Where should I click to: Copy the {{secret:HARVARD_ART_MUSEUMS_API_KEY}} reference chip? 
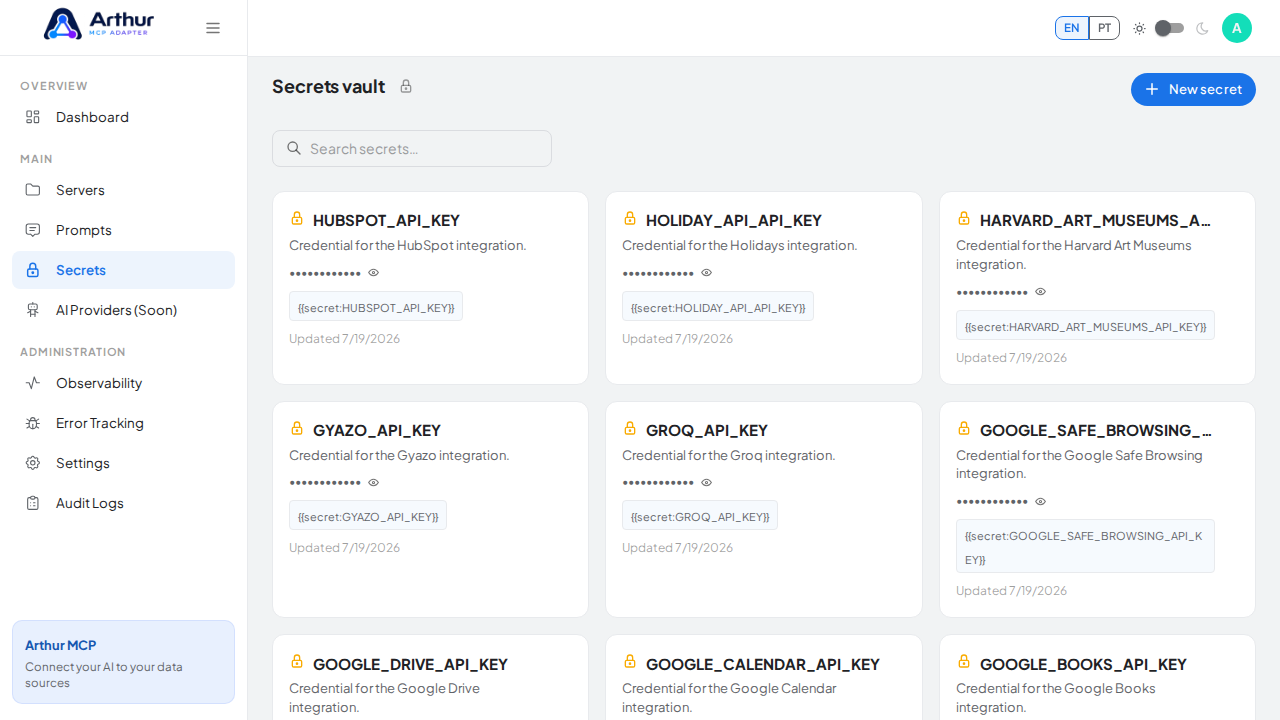click(1085, 326)
